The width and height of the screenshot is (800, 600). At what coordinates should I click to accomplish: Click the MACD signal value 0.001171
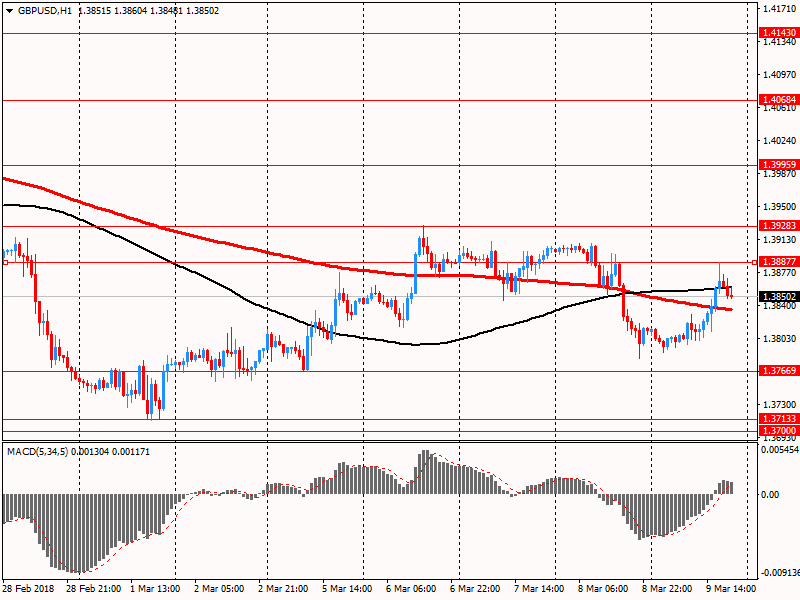coord(131,452)
